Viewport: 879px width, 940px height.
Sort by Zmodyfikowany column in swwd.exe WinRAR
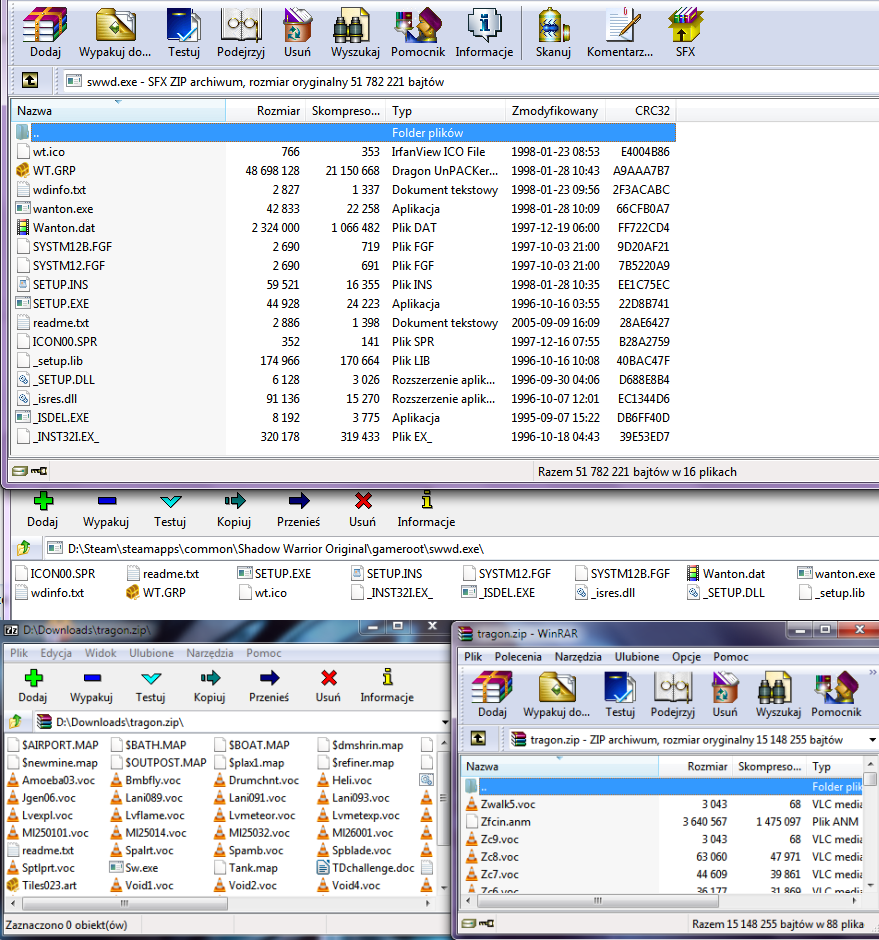click(x=555, y=110)
